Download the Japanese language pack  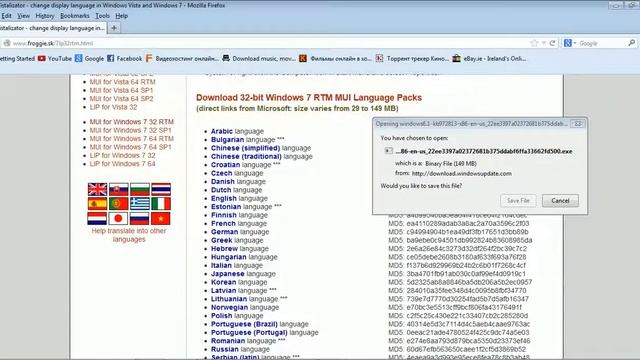click(228, 273)
